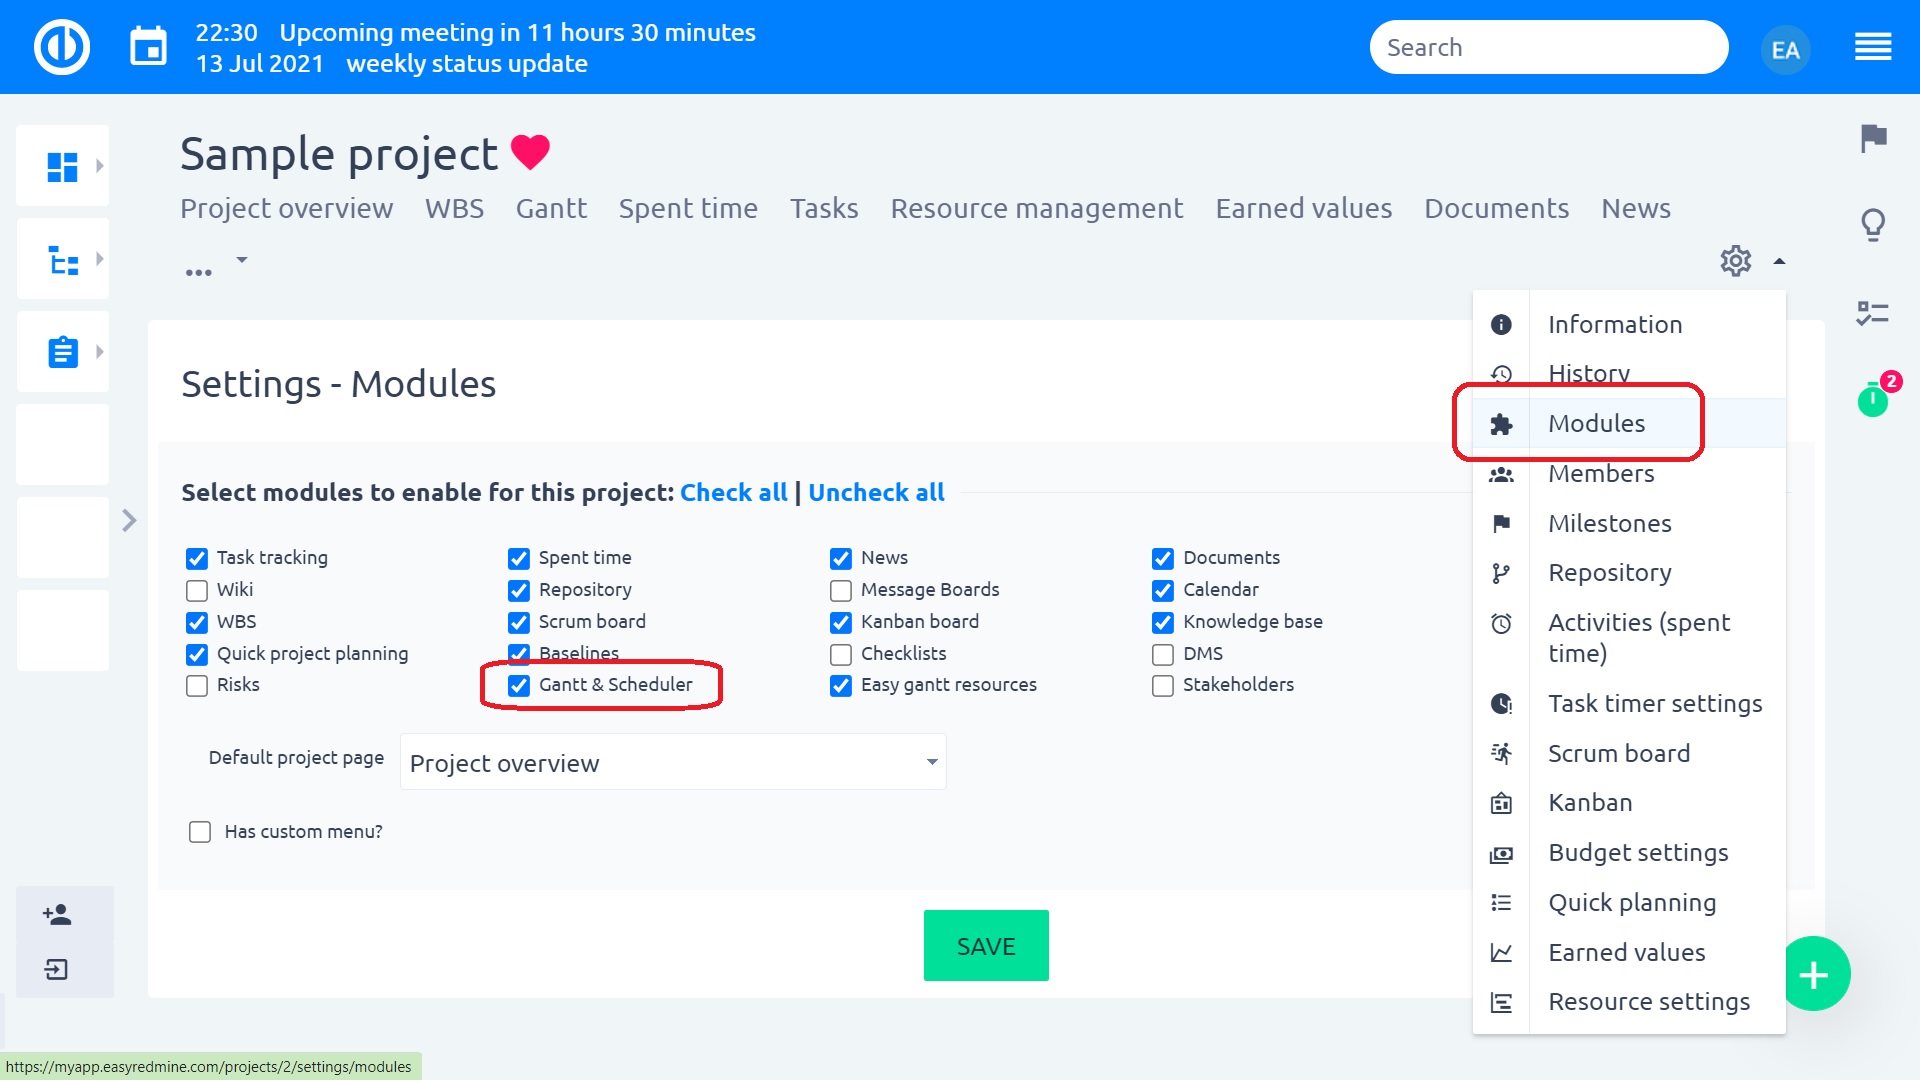Click the lightbulb icon in right sidebar

point(1873,225)
